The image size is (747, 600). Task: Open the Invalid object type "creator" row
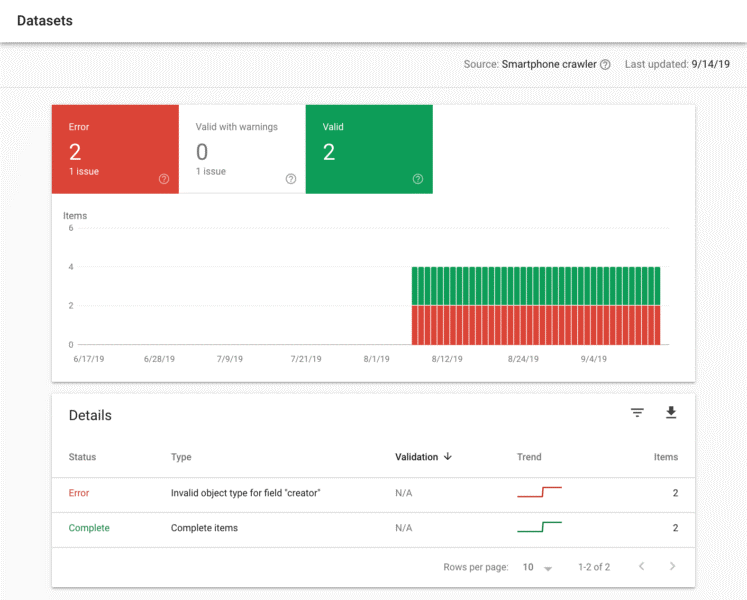[246, 493]
